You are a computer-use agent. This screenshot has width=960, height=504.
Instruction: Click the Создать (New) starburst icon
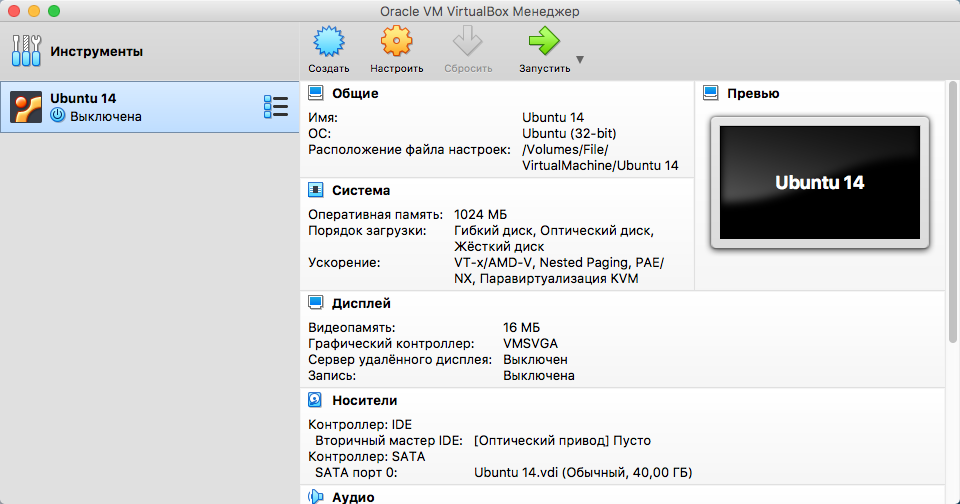329,42
